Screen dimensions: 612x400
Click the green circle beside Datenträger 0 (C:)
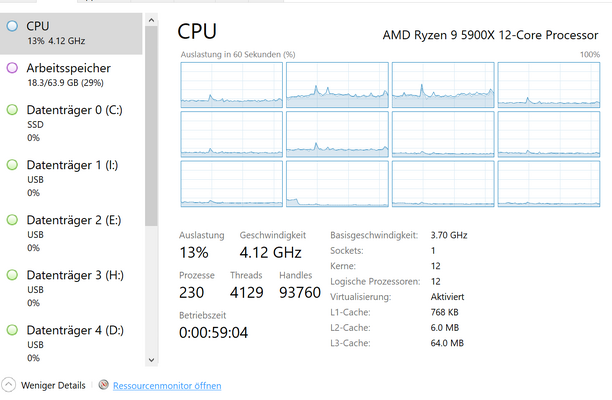click(x=12, y=110)
